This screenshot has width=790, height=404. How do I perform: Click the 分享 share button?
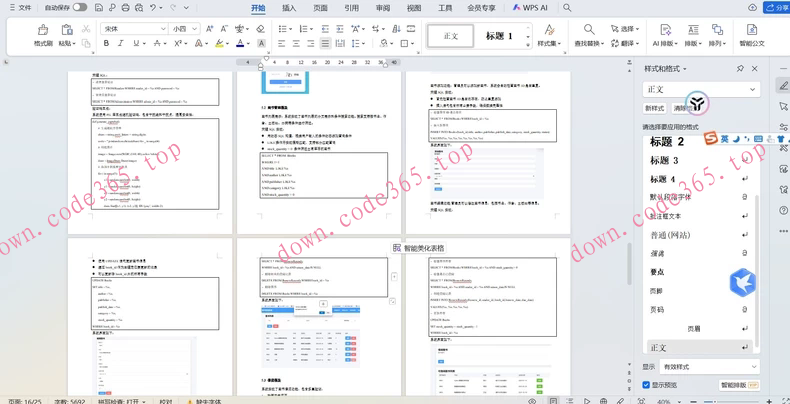[x=776, y=8]
